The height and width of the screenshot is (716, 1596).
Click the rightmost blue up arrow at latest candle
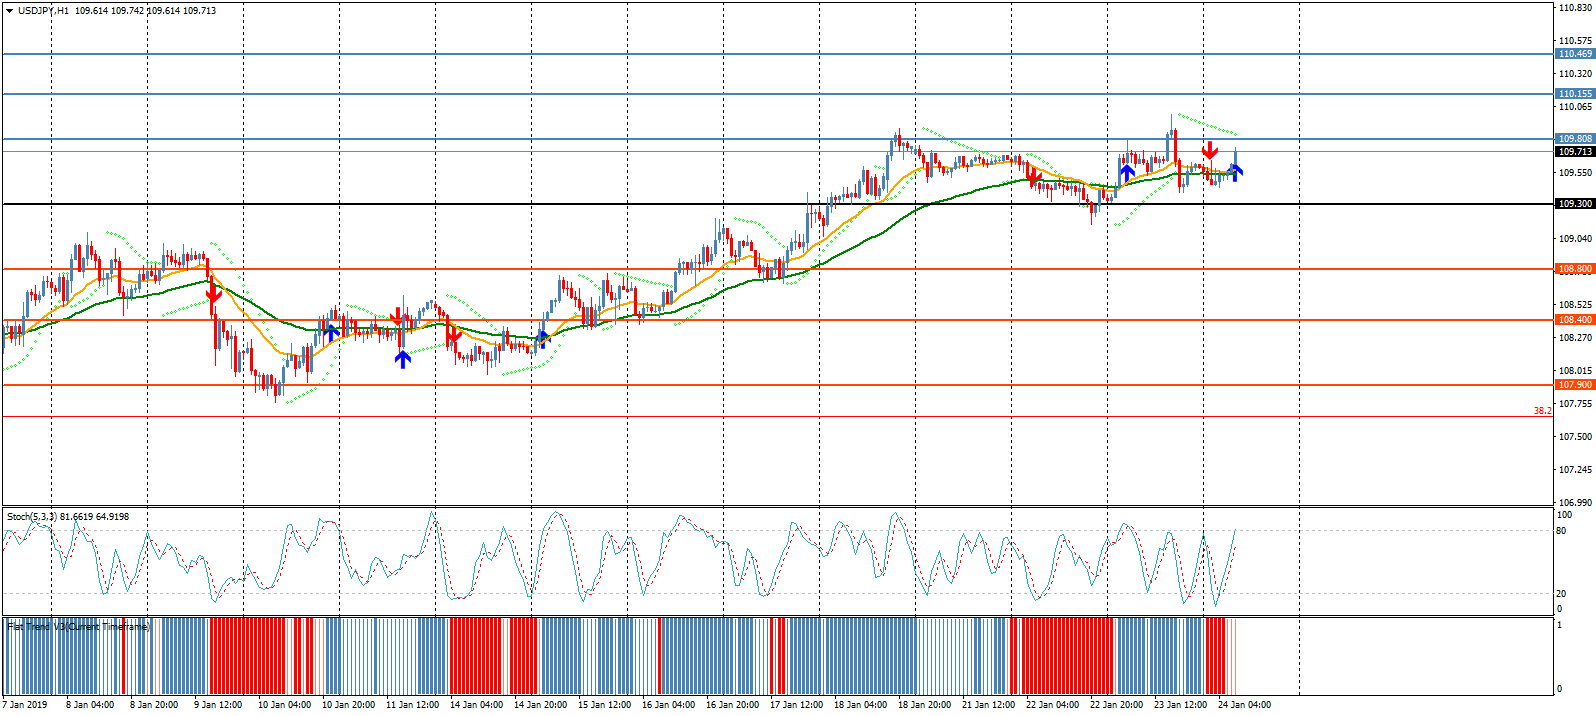pos(1235,172)
